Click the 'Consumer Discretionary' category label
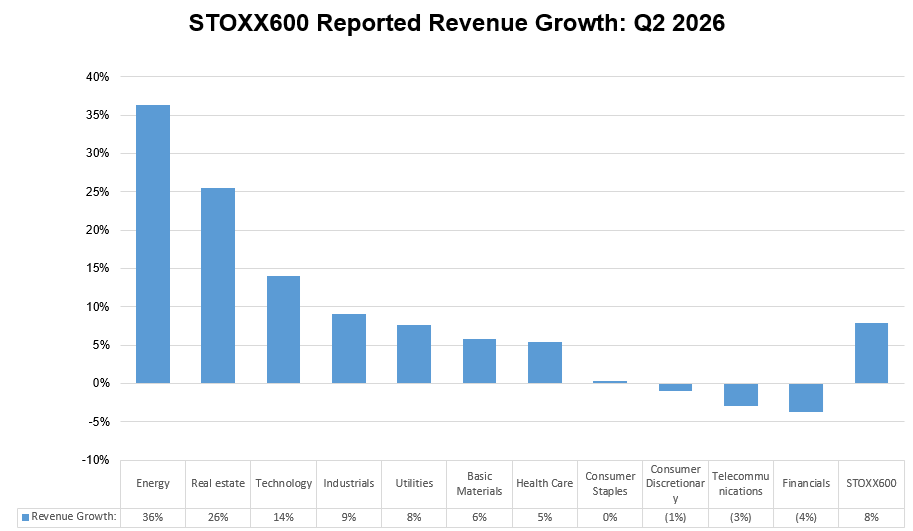This screenshot has height=531, width=913. [675, 483]
